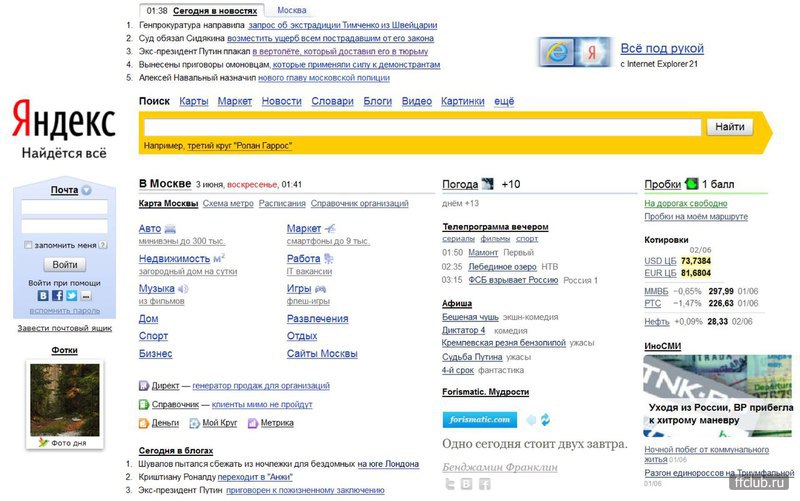
Task: Share quote via Facebook icon
Action: (x=484, y=484)
